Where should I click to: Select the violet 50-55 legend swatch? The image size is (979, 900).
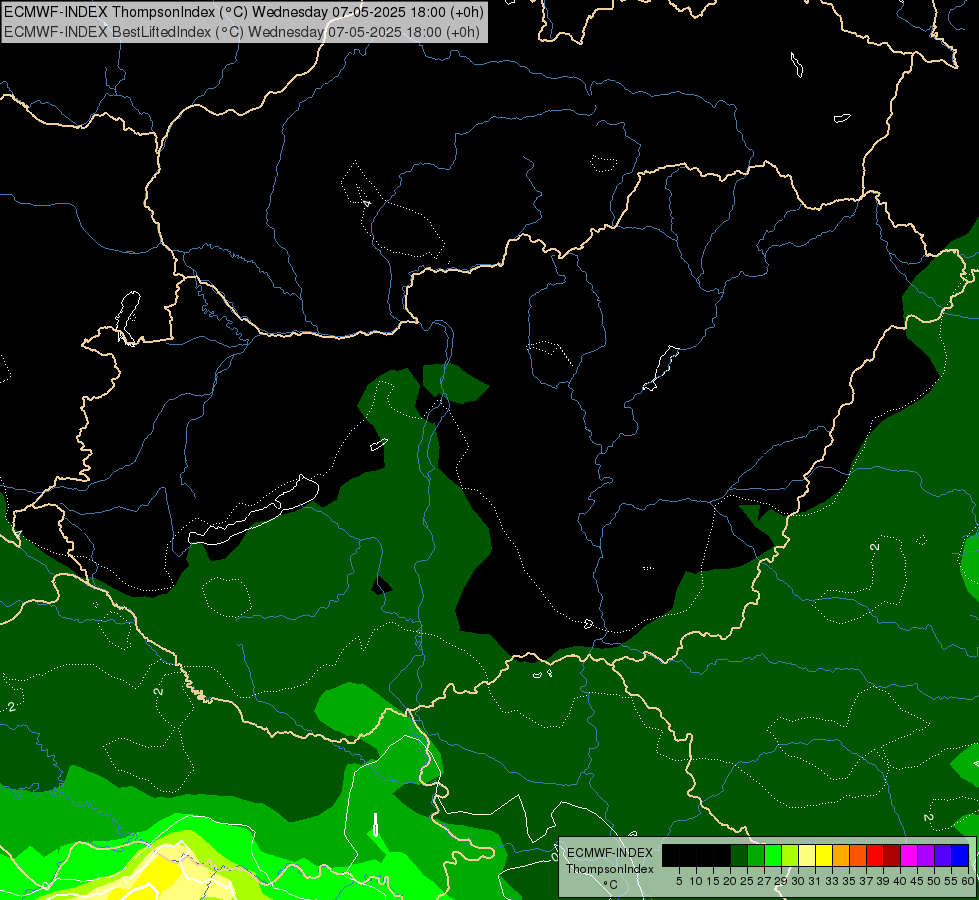tap(943, 855)
